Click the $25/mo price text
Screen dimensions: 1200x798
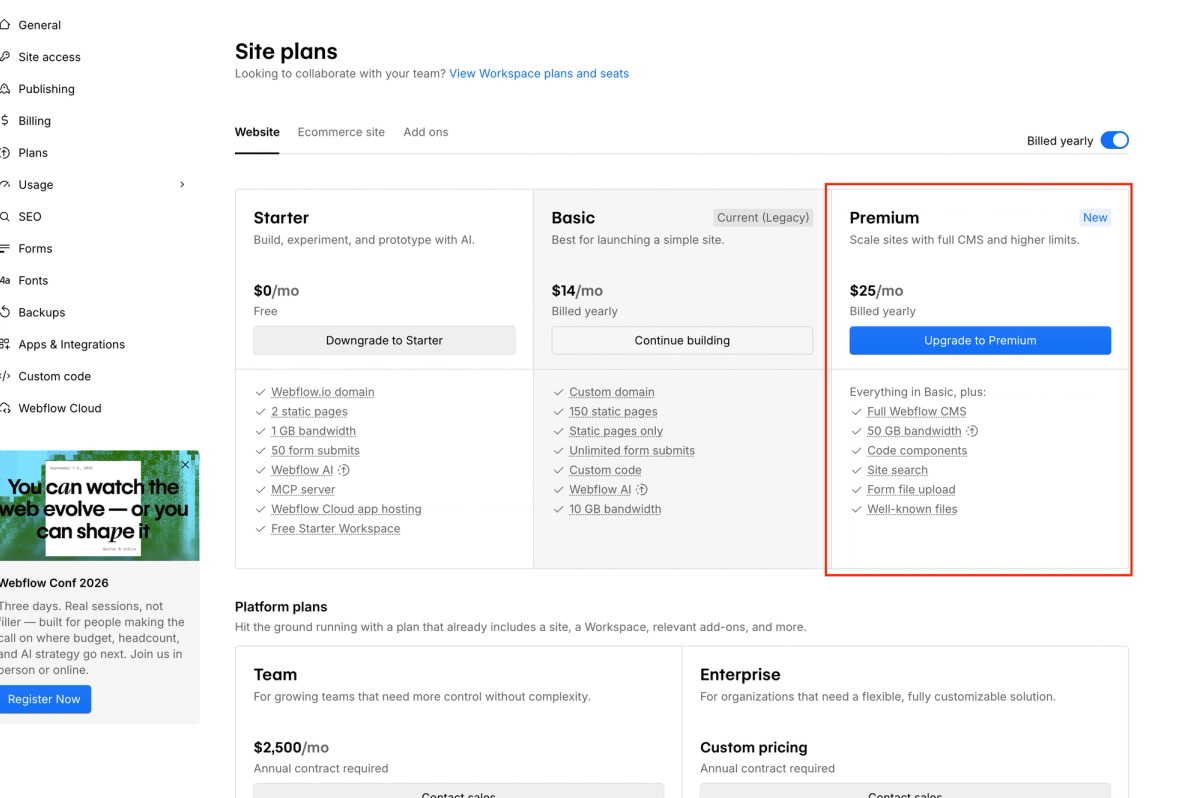click(x=876, y=291)
